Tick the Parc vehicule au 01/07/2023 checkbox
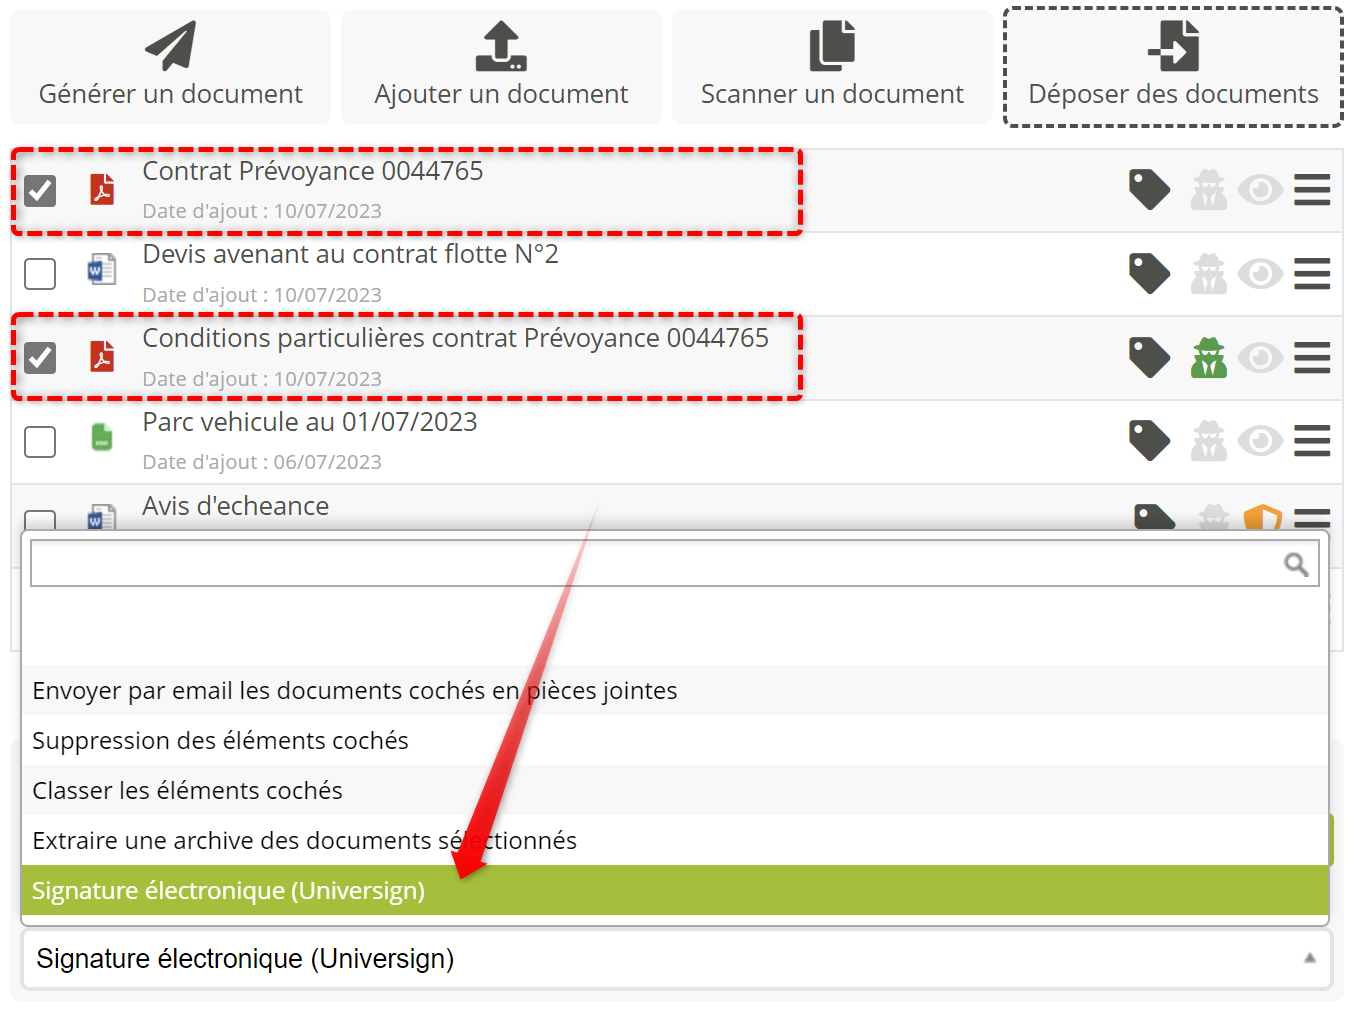The image size is (1361, 1022). click(40, 441)
